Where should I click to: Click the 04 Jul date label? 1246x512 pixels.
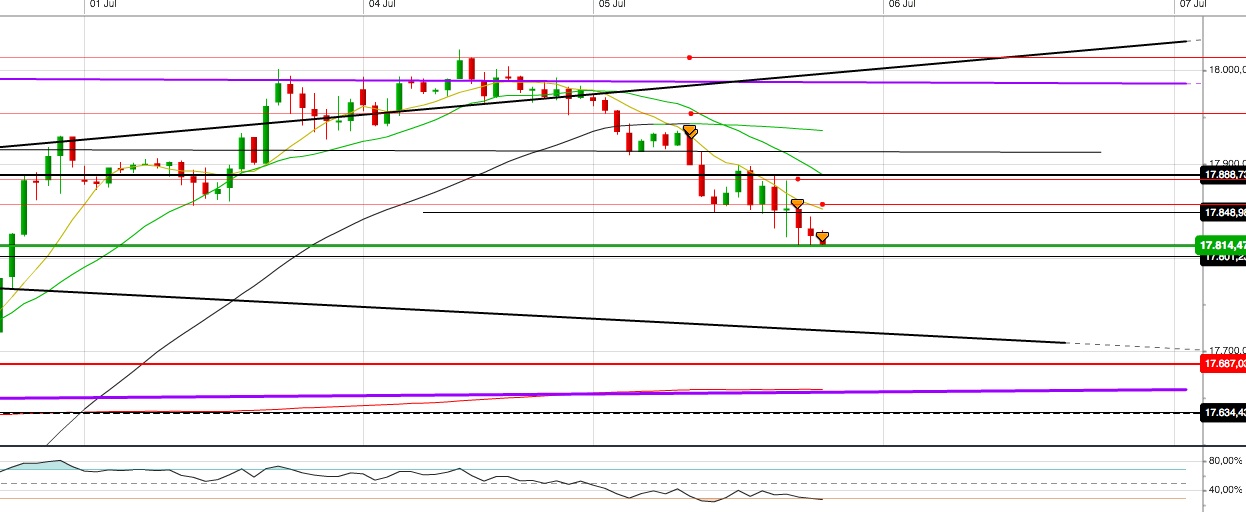point(381,4)
